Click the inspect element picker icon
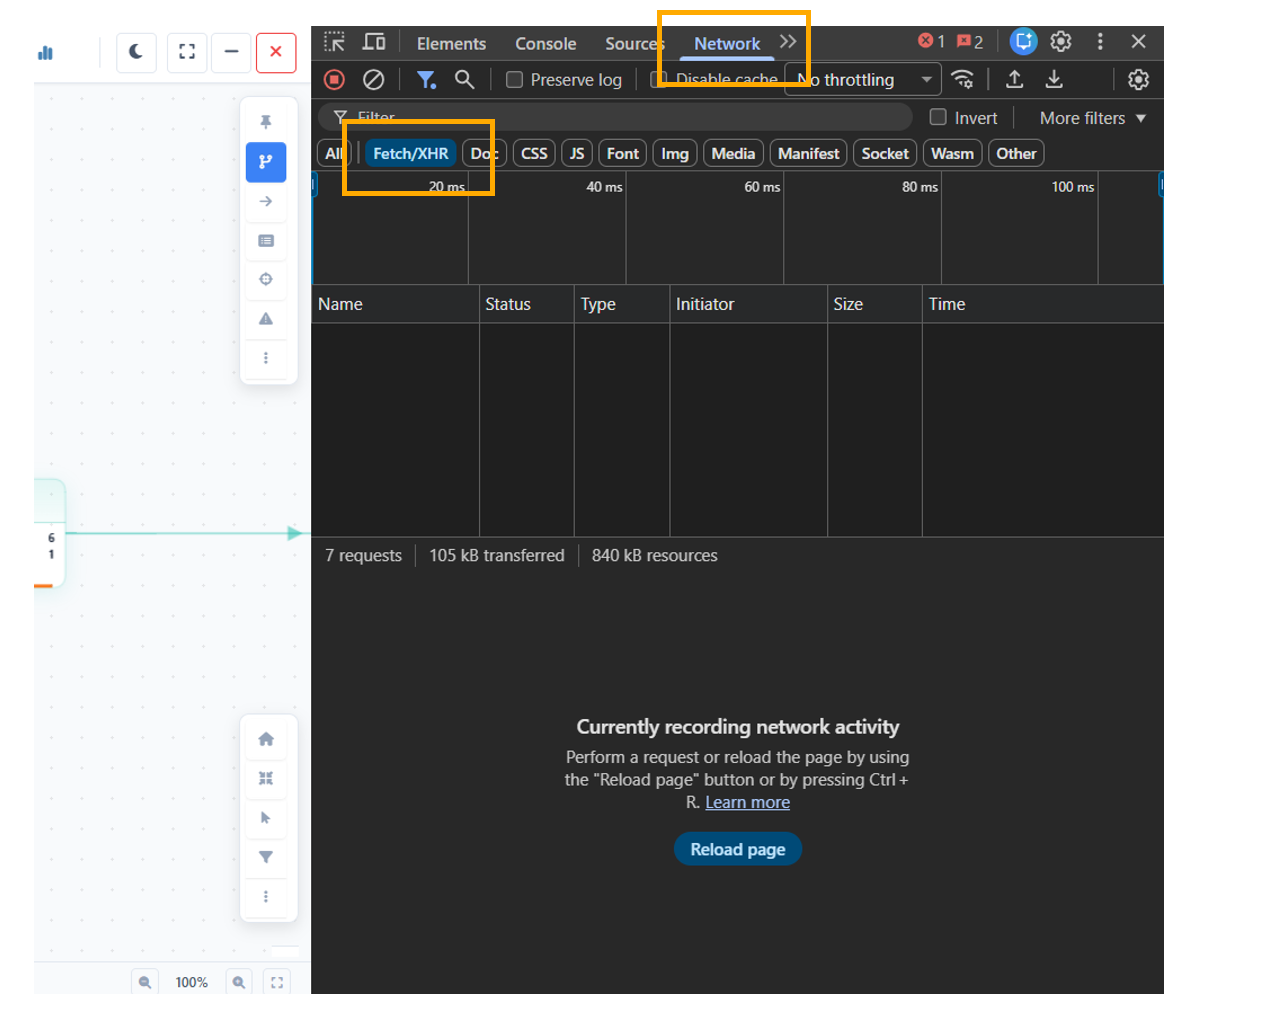This screenshot has height=1017, width=1269. coord(334,42)
